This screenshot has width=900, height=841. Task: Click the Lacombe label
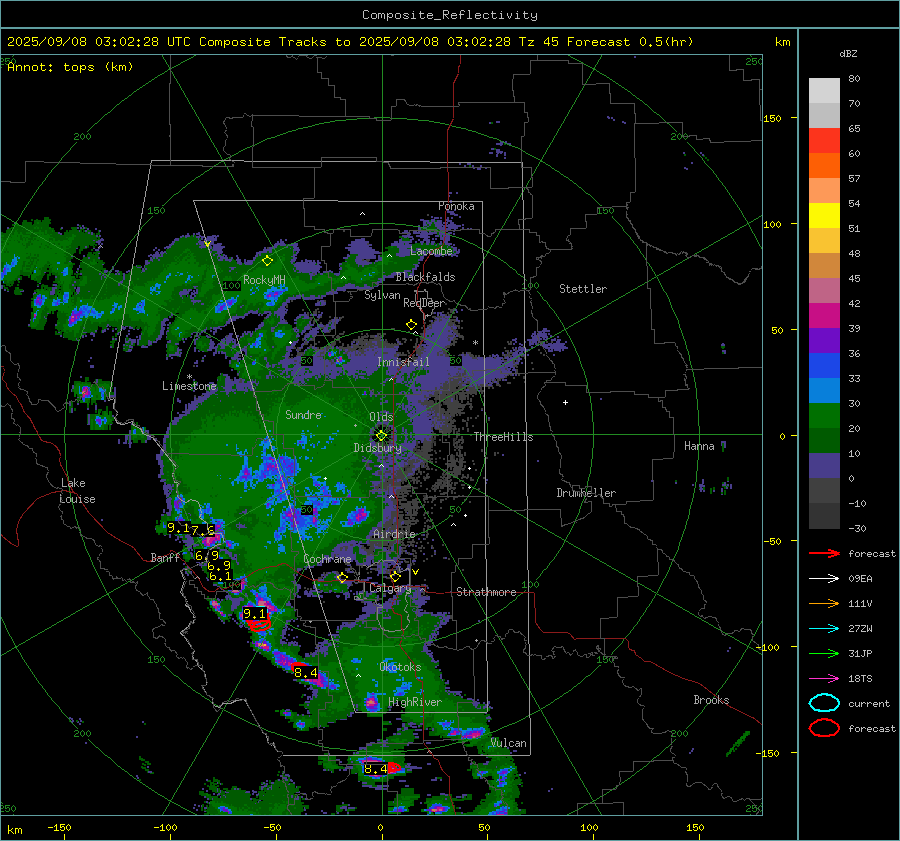click(x=431, y=251)
